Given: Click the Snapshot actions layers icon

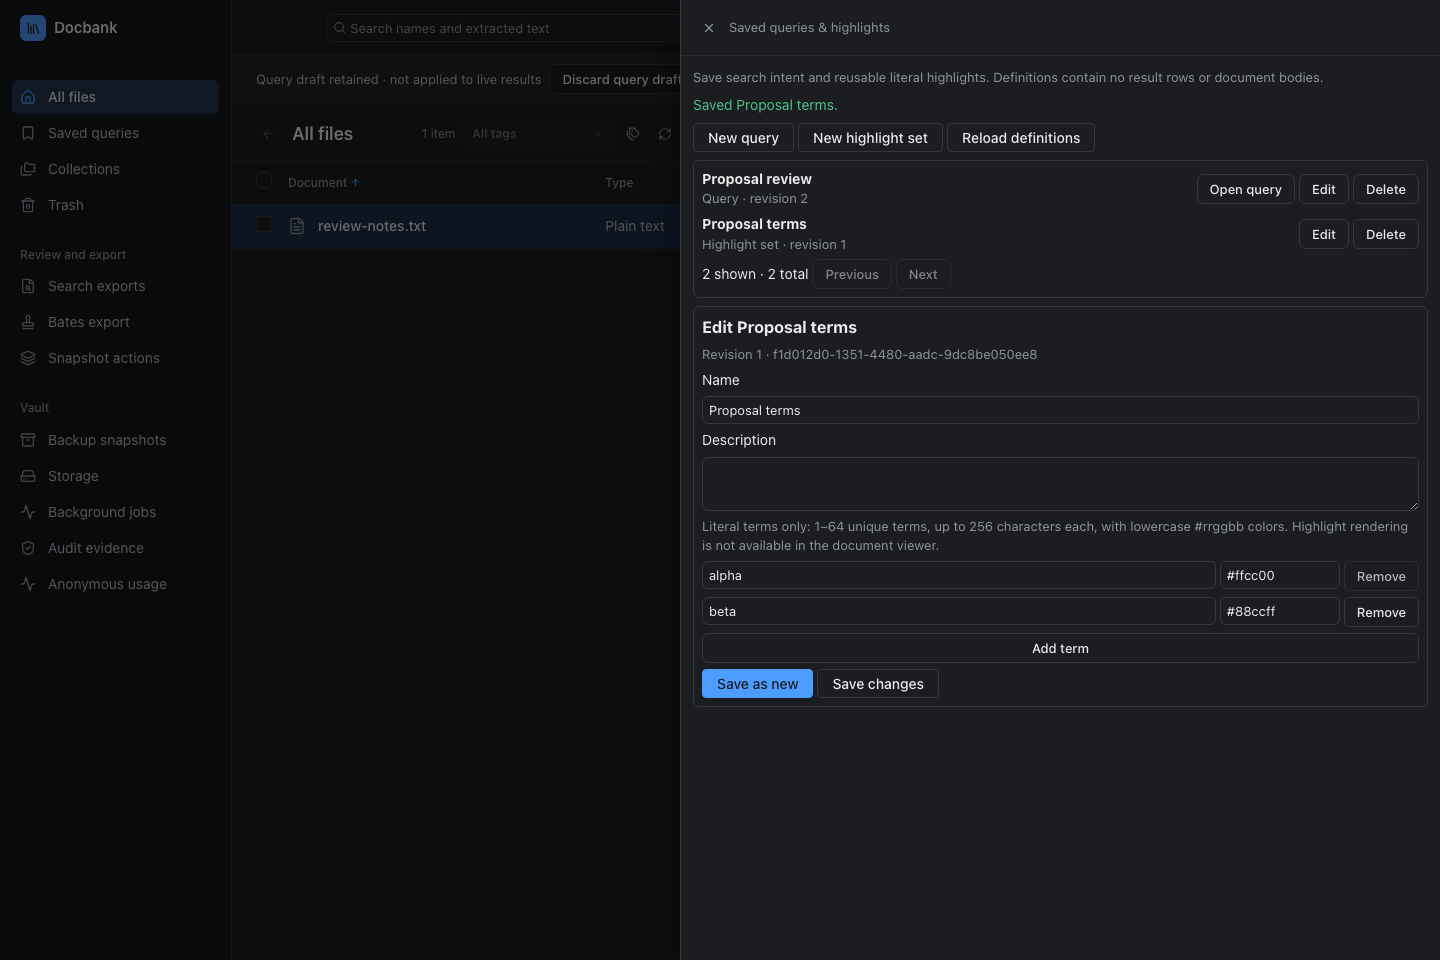Looking at the screenshot, I should tap(28, 358).
